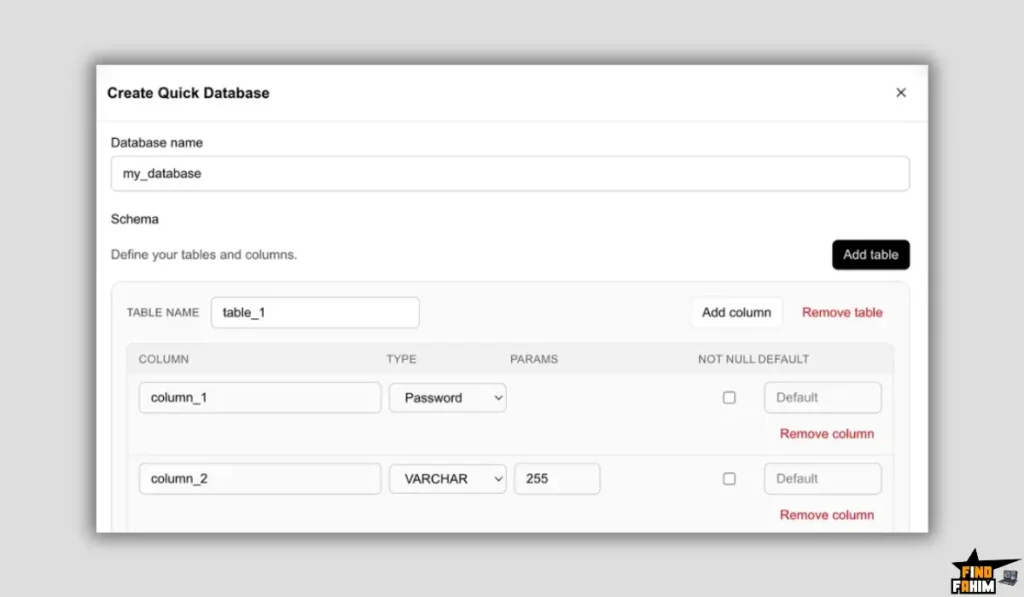Click the database name field showing my_database

(510, 173)
